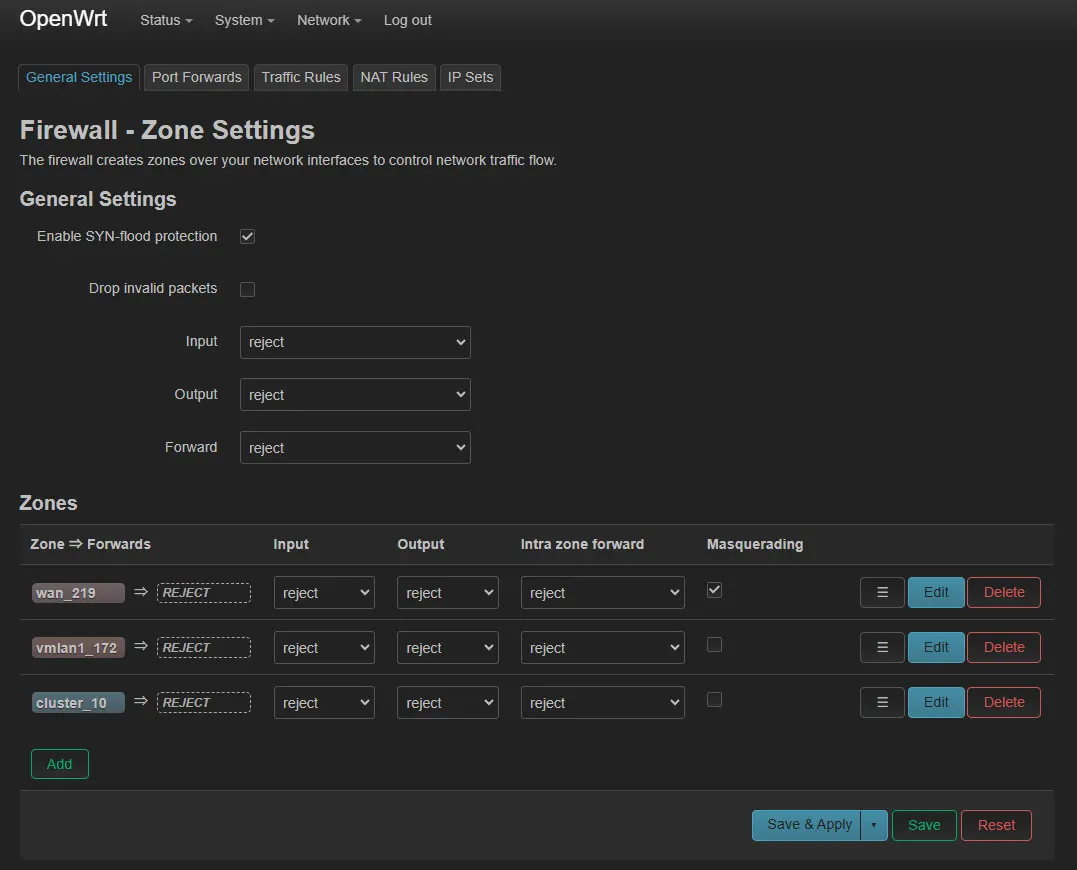This screenshot has height=870, width=1077.
Task: Click the cluster_10 zone badge
Action: coord(78,702)
